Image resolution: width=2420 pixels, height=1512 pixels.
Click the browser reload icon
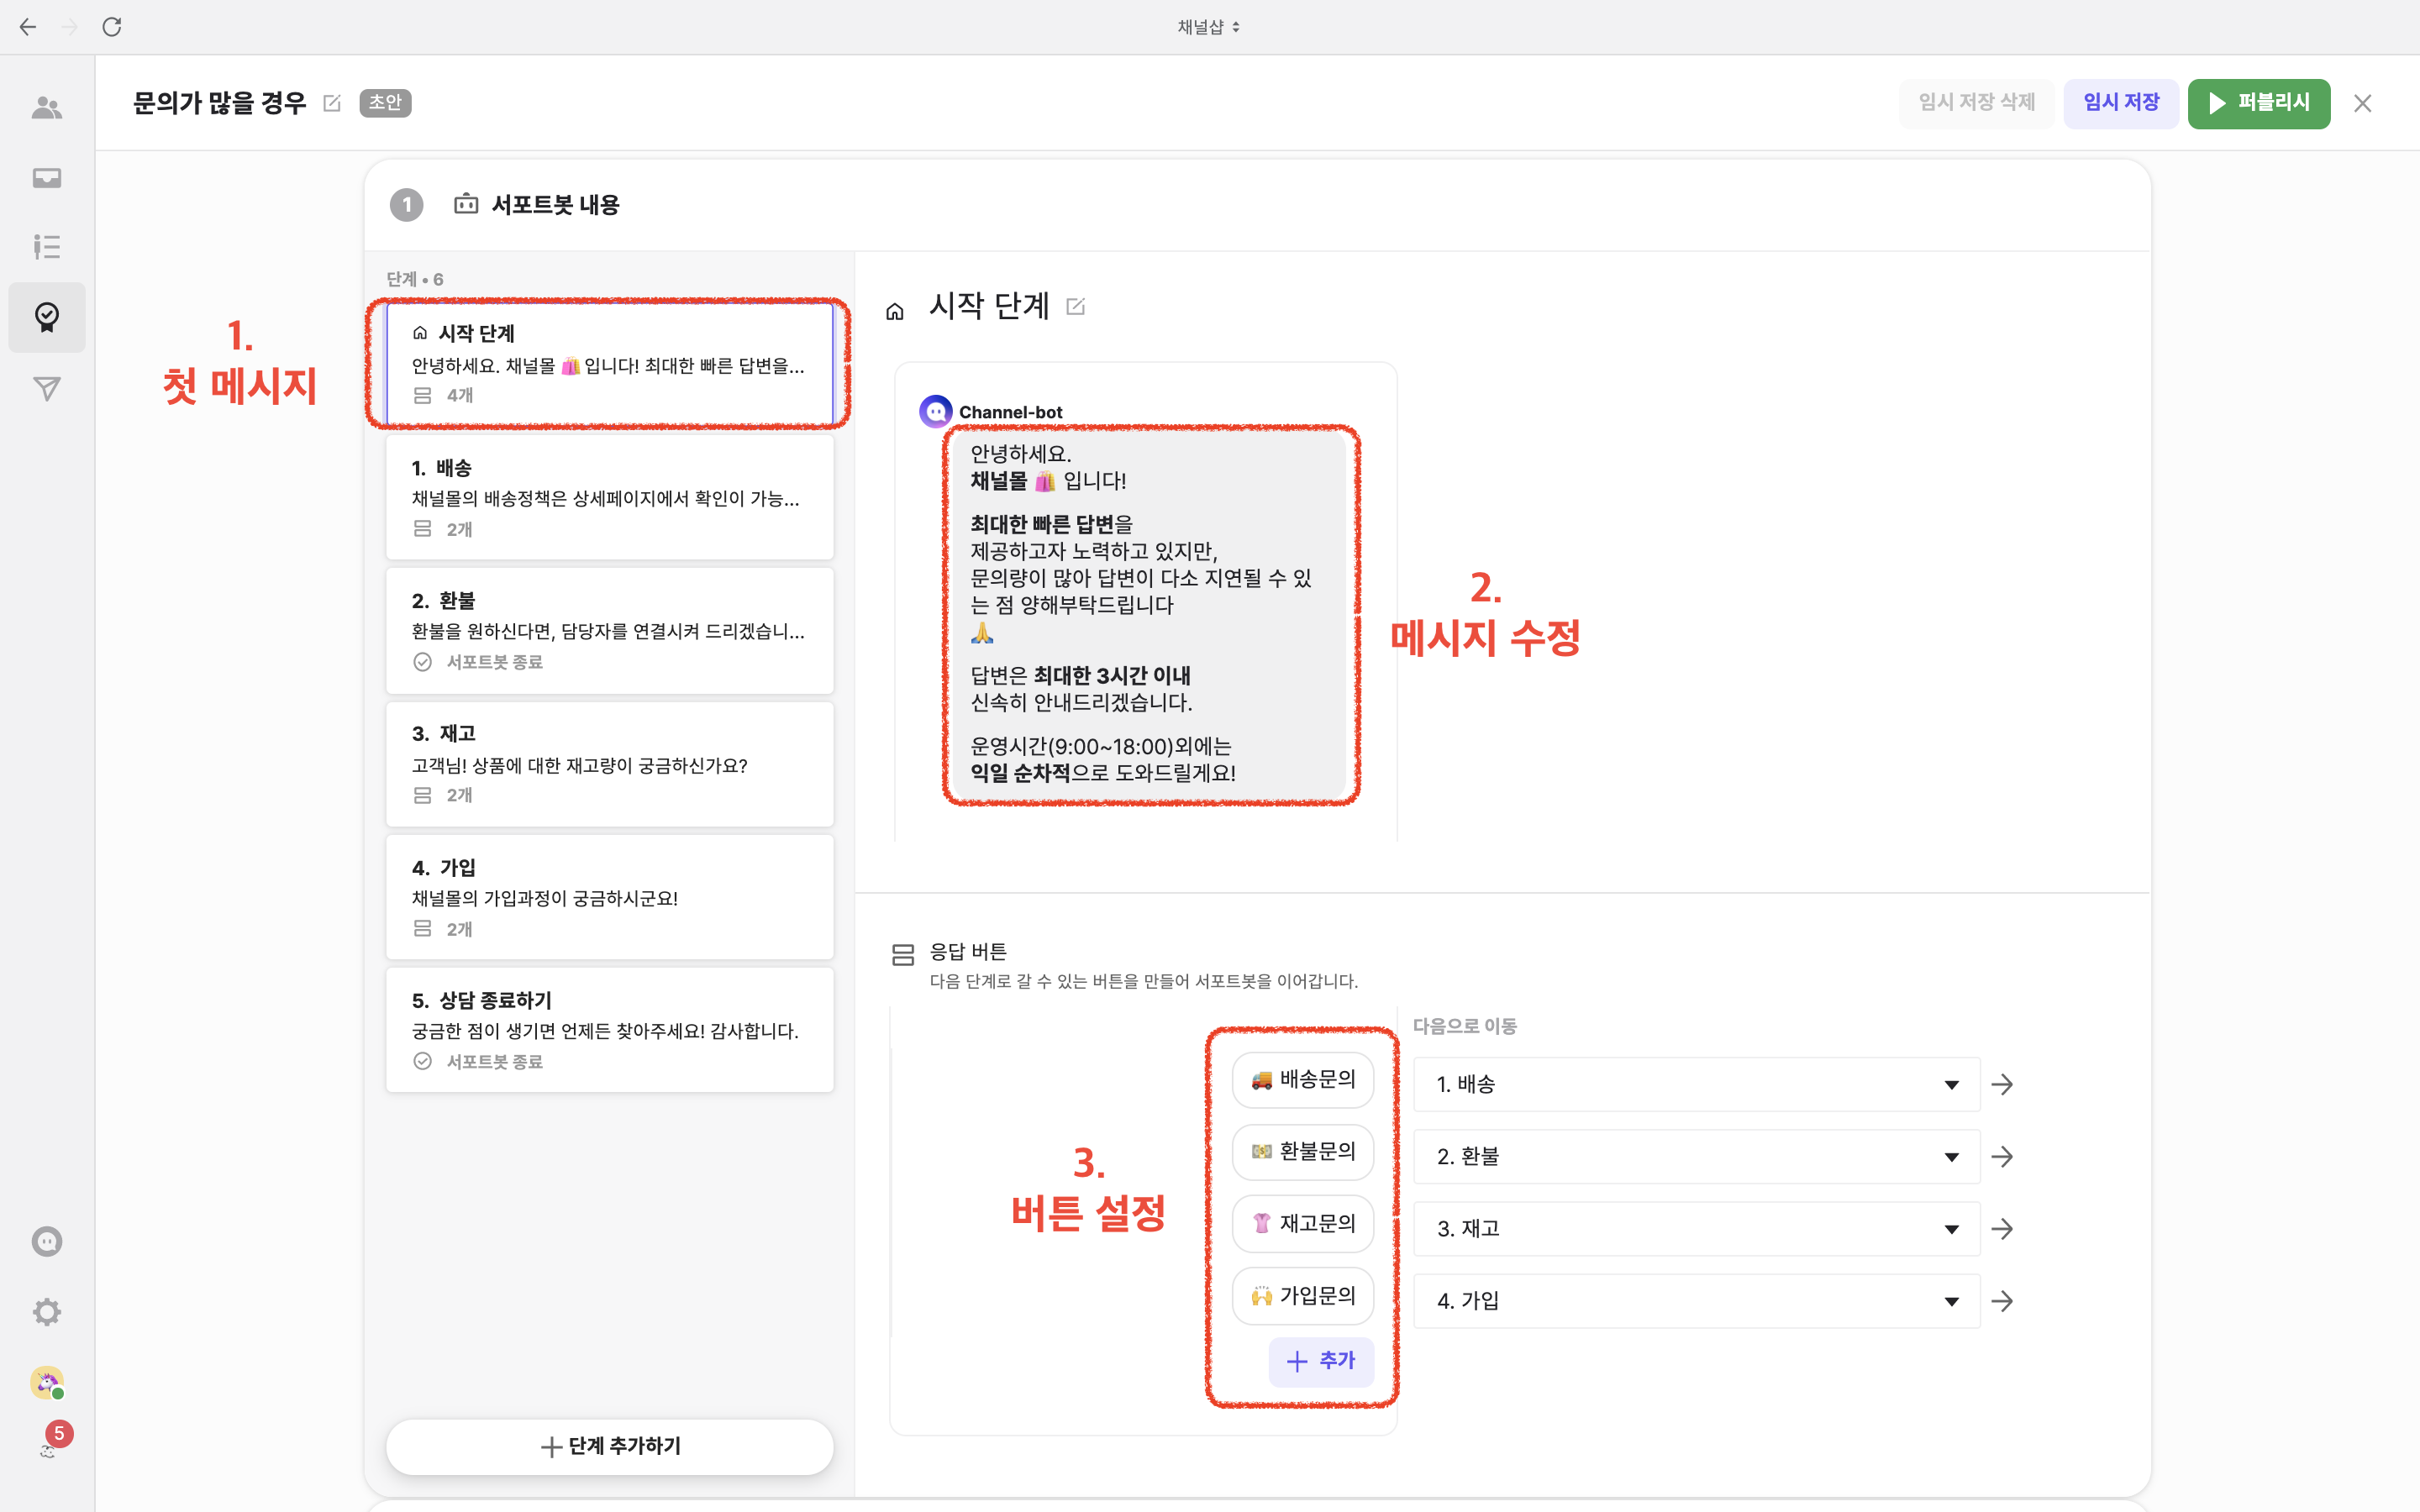(112, 27)
